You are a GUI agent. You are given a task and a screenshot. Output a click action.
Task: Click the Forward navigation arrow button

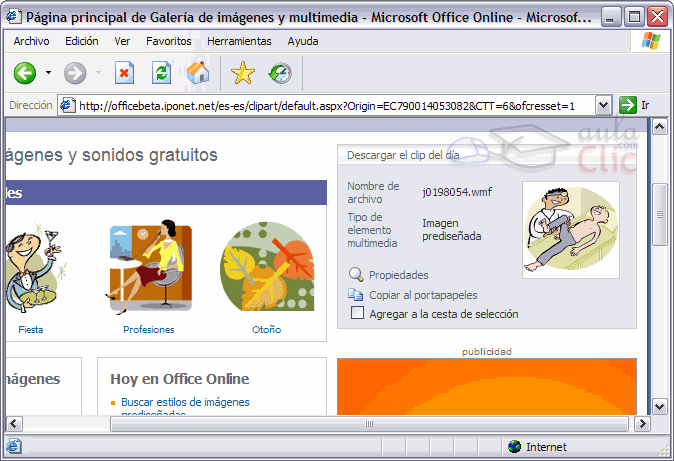coord(75,73)
